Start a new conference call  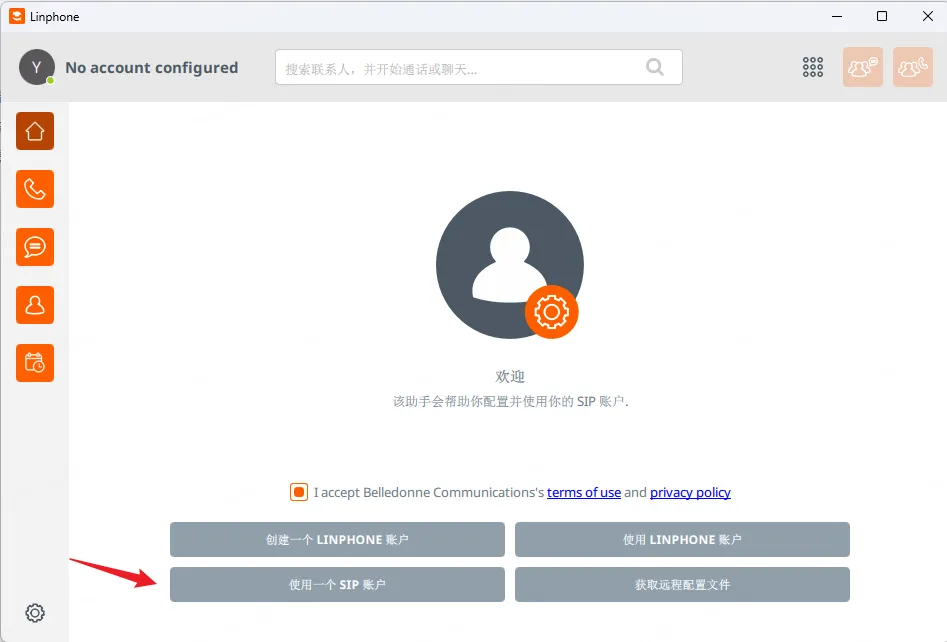point(912,67)
